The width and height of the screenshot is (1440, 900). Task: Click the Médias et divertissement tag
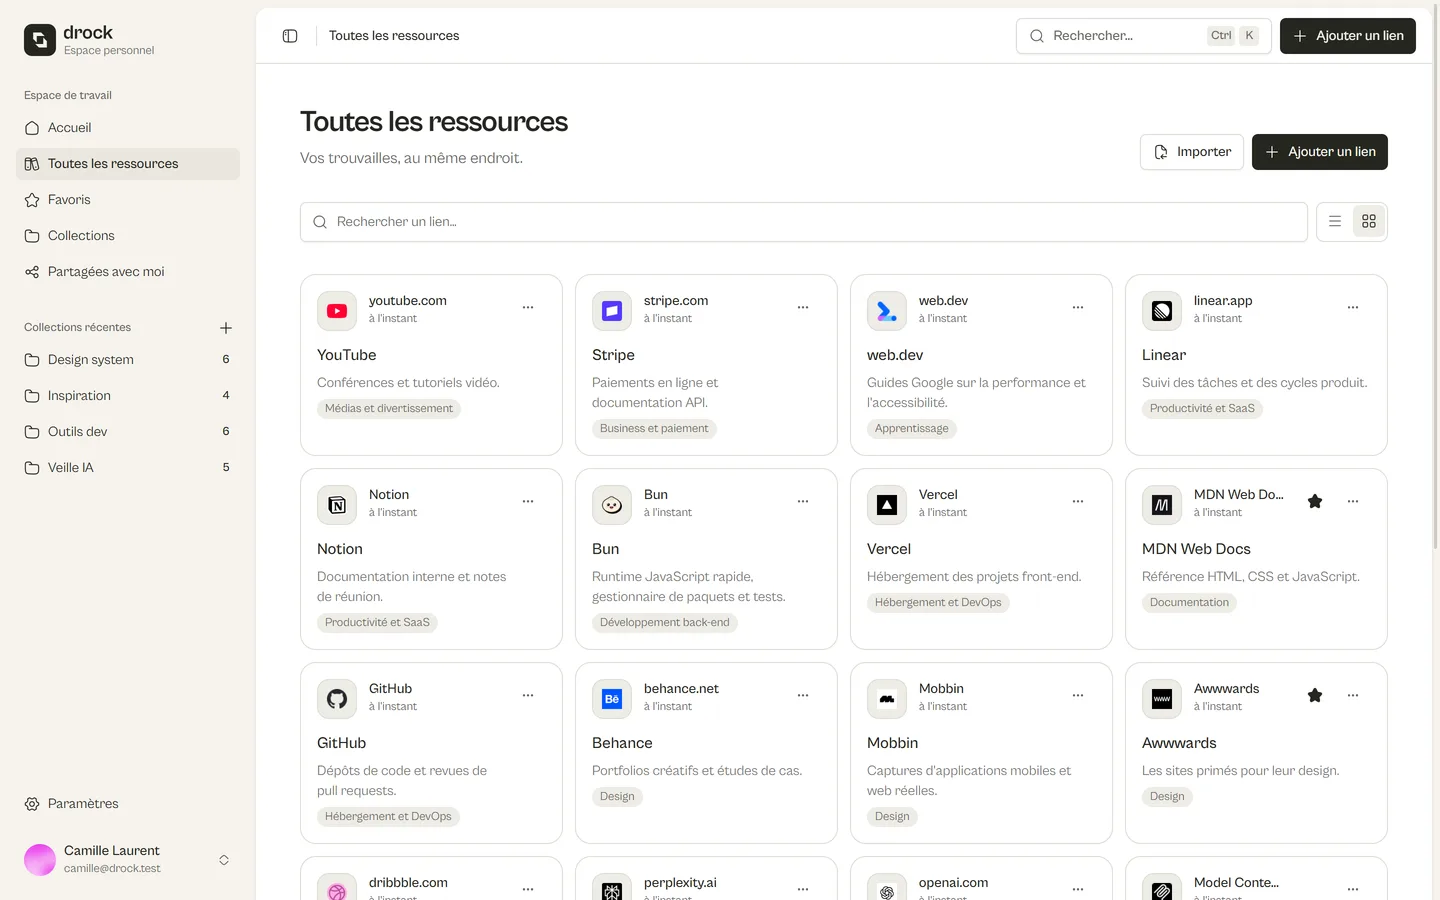[x=389, y=409]
